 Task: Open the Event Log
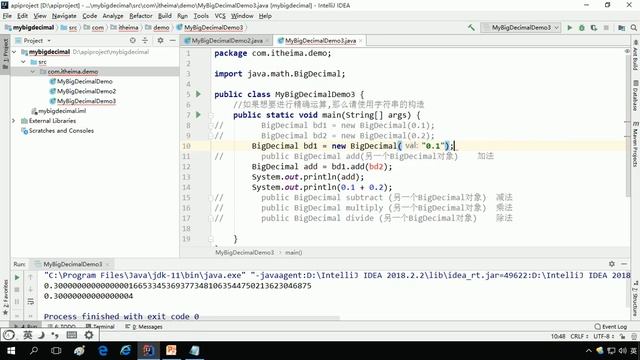pyautogui.click(x=611, y=327)
